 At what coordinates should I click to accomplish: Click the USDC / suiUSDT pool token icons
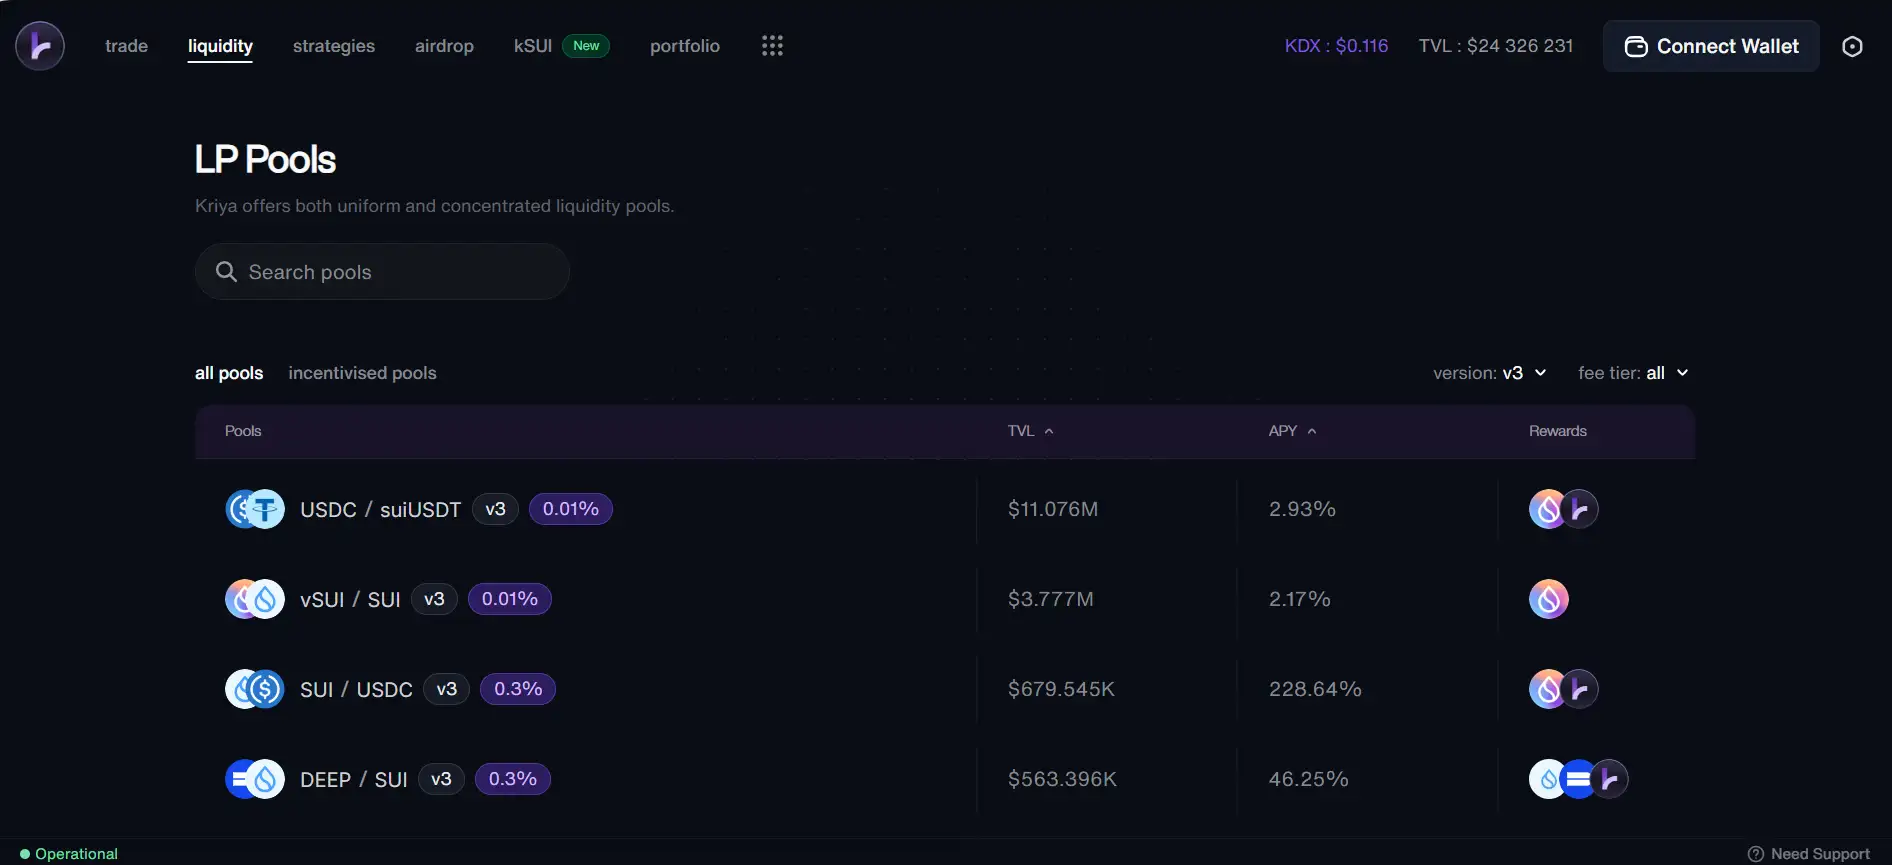pos(255,509)
